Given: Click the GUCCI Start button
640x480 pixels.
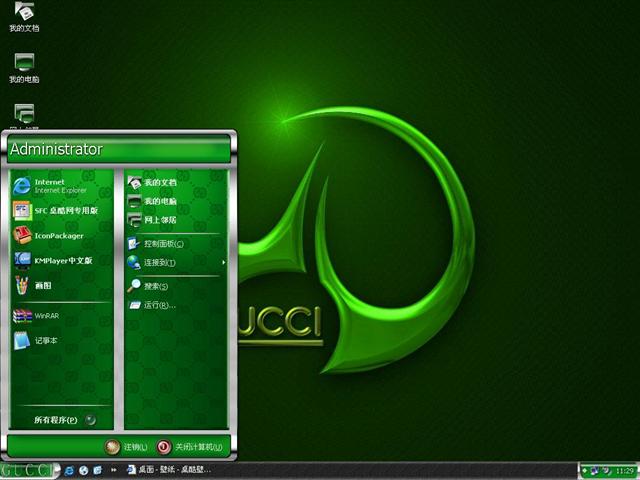Looking at the screenshot, I should pos(29,471).
